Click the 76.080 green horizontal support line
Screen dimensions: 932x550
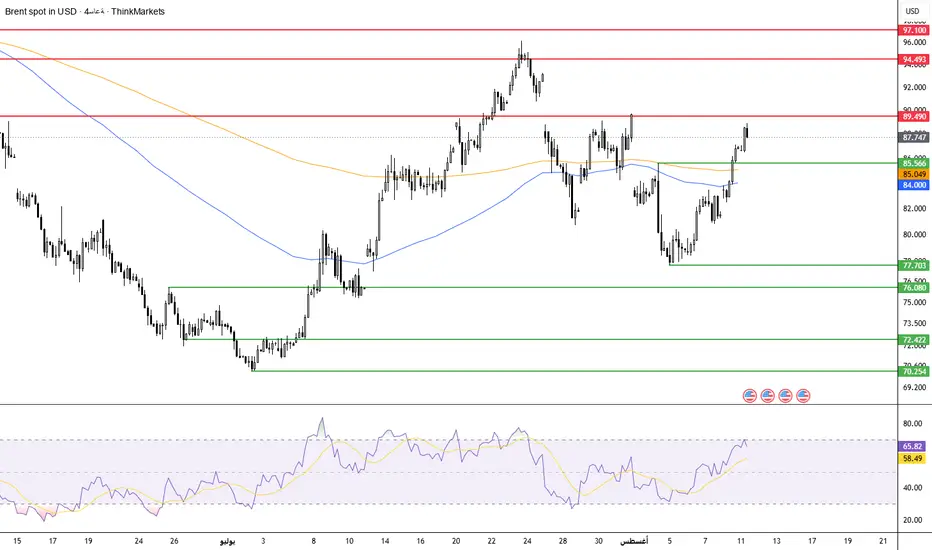(x=533, y=287)
